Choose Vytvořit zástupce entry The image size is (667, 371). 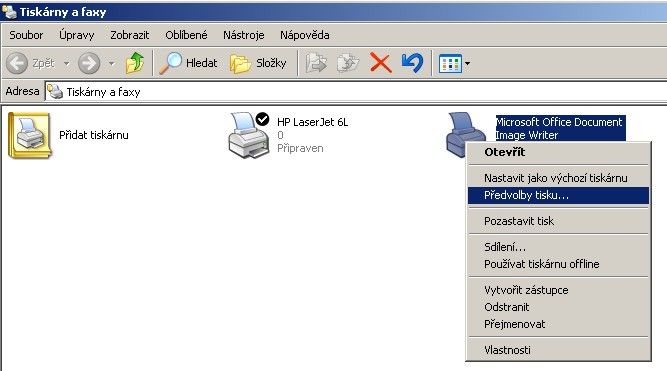click(x=558, y=290)
